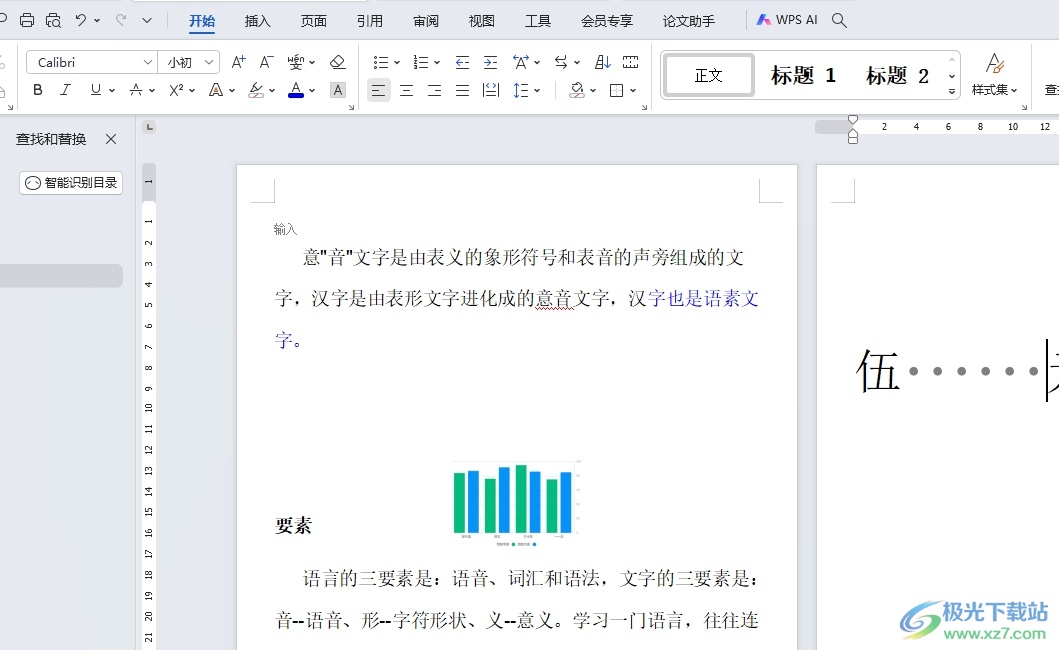
Task: Switch to 视图 tab
Action: coord(482,21)
